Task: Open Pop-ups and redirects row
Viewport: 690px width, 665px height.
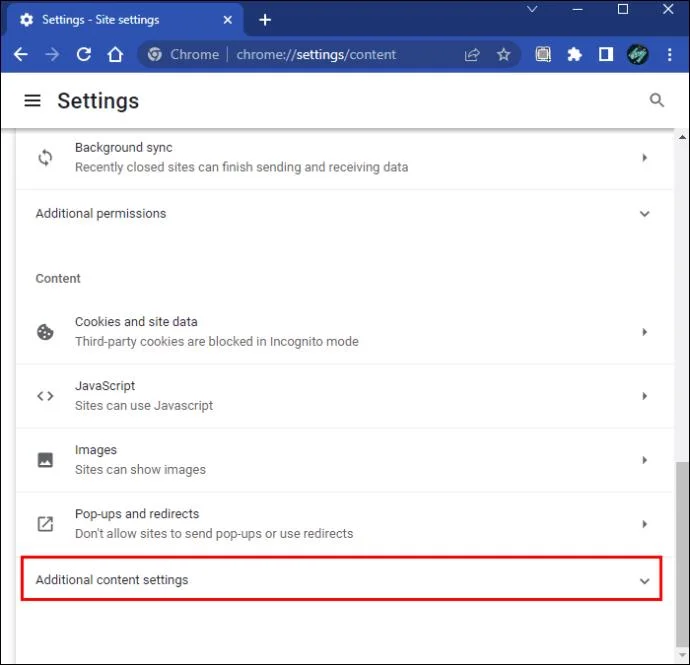Action: tap(345, 524)
